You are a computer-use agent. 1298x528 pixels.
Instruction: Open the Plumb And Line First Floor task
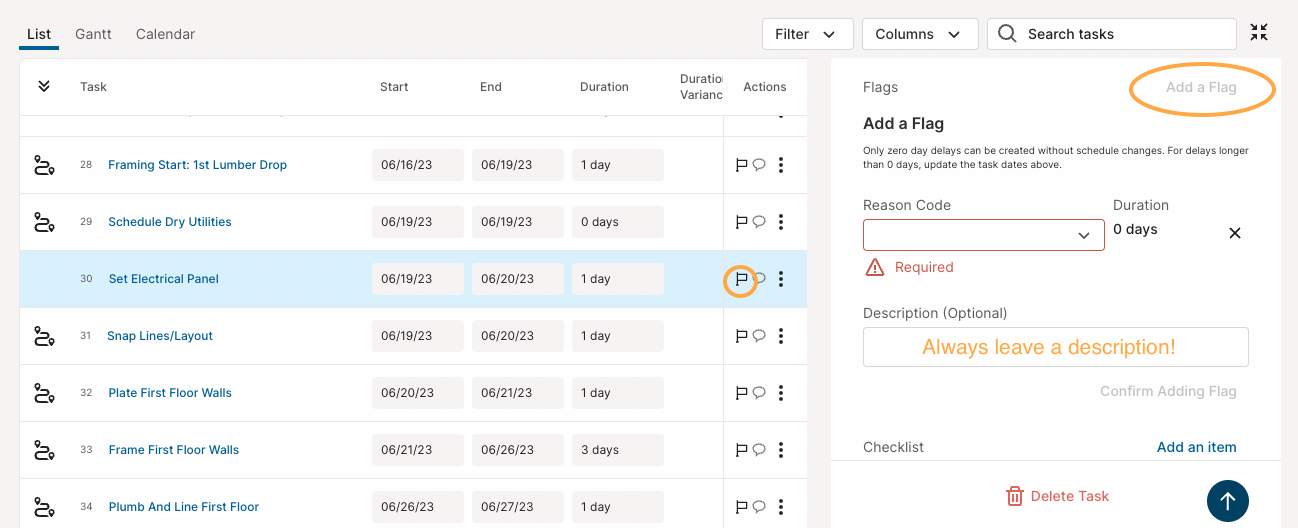pos(184,507)
